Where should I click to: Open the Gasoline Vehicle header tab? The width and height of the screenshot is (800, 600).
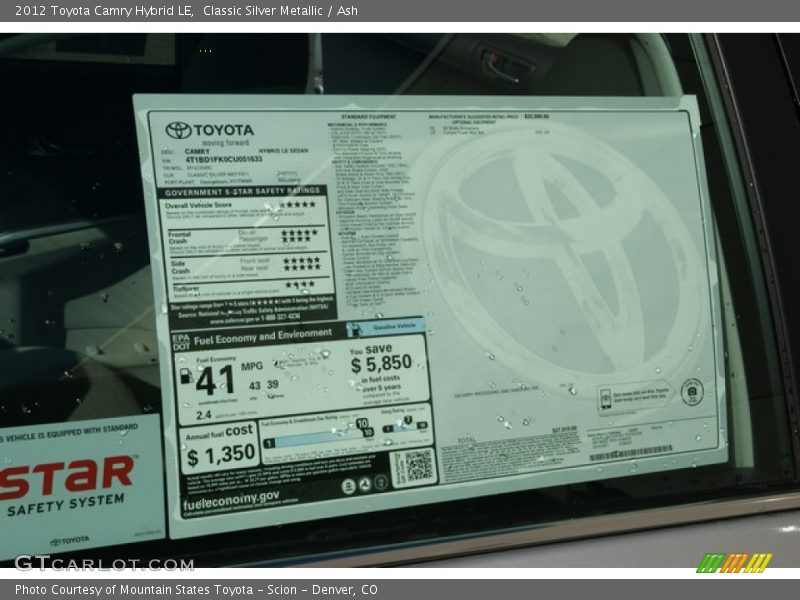click(x=393, y=326)
